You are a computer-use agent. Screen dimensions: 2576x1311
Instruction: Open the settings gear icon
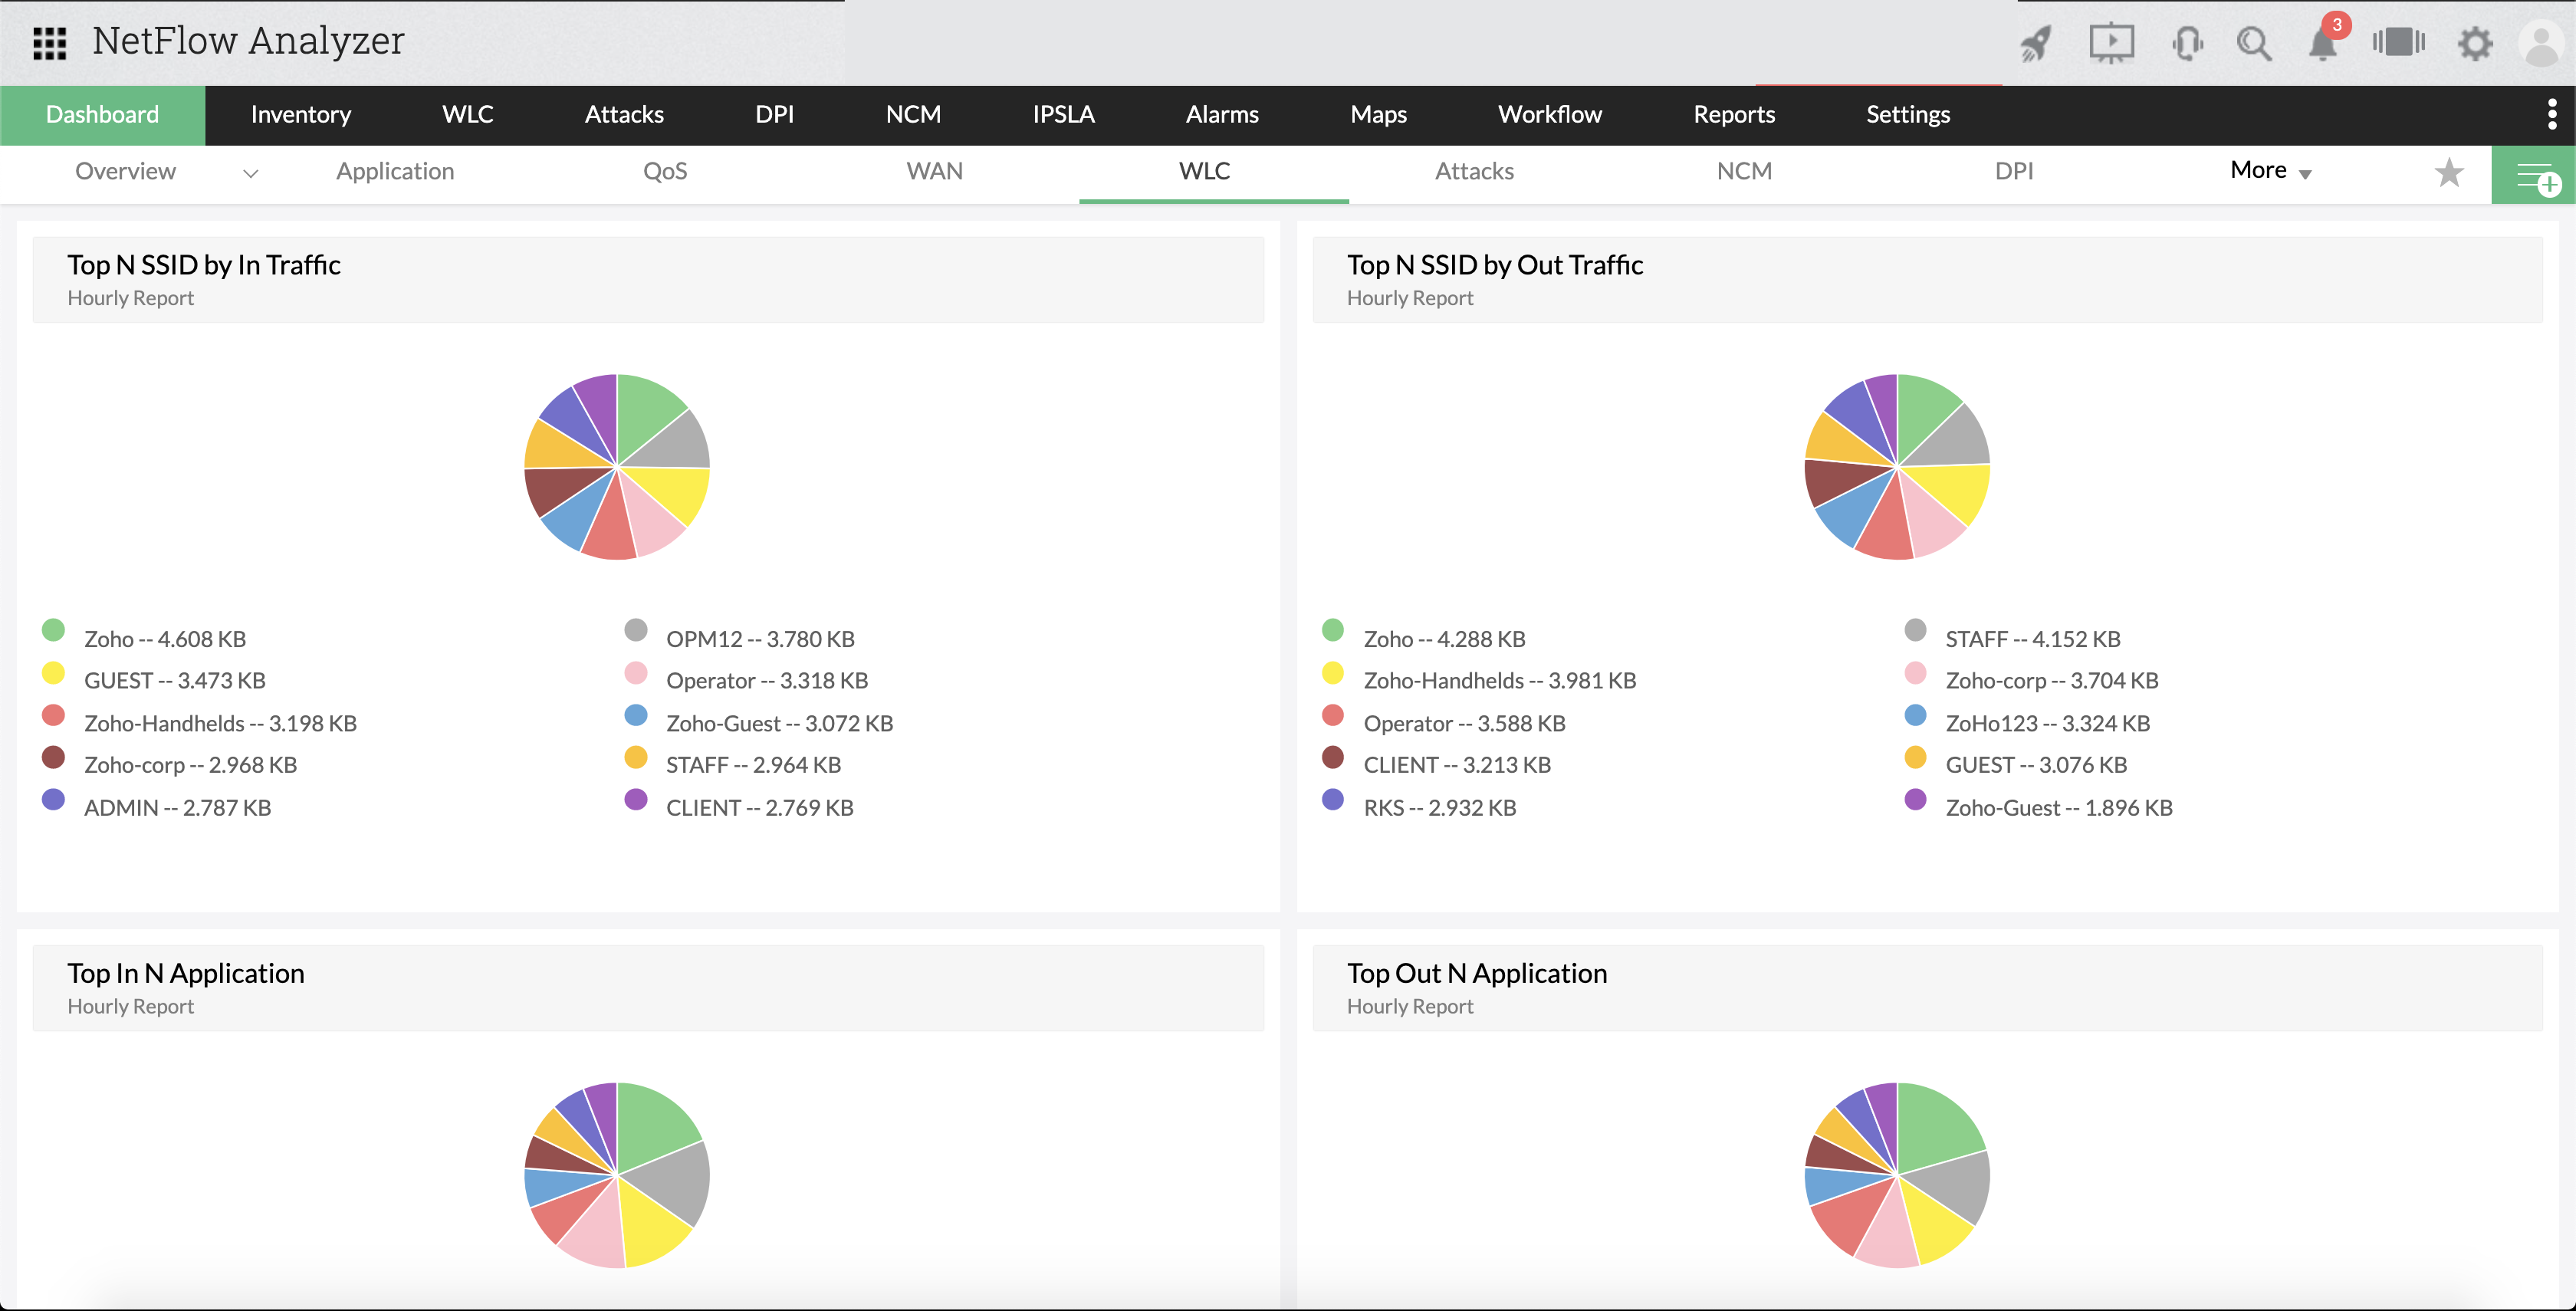pyautogui.click(x=2475, y=43)
